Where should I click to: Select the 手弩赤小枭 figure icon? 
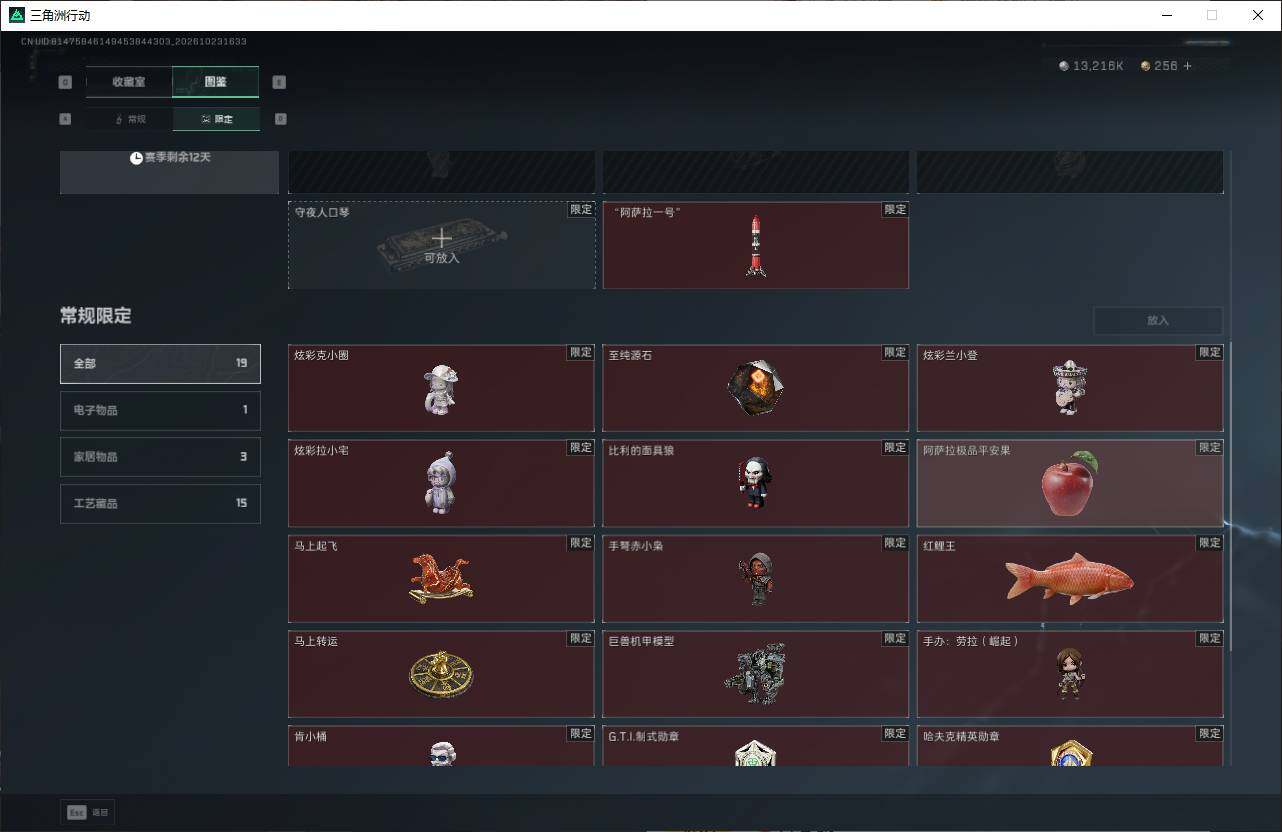(x=757, y=579)
